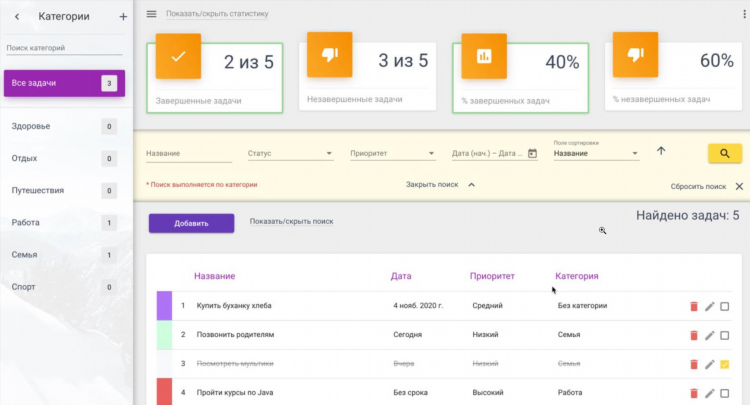
Task: Edit task Купить буханку хлеба
Action: pos(709,306)
